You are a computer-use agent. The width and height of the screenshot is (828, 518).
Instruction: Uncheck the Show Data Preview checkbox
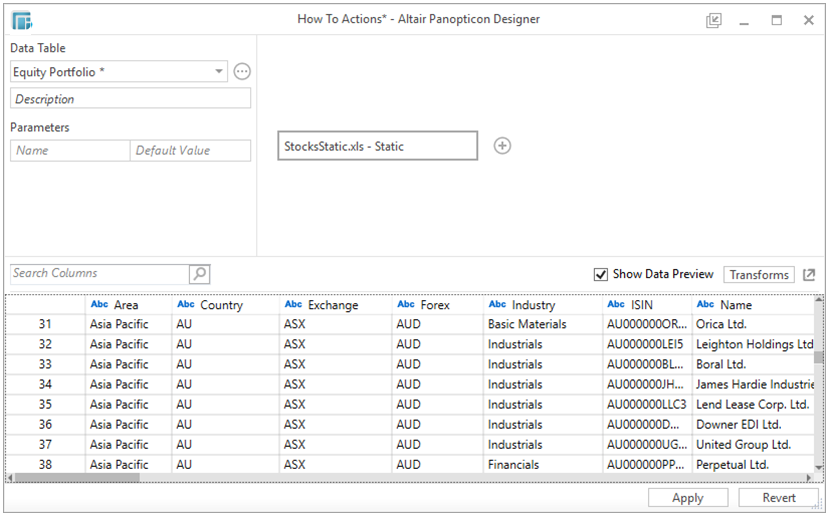click(x=601, y=275)
